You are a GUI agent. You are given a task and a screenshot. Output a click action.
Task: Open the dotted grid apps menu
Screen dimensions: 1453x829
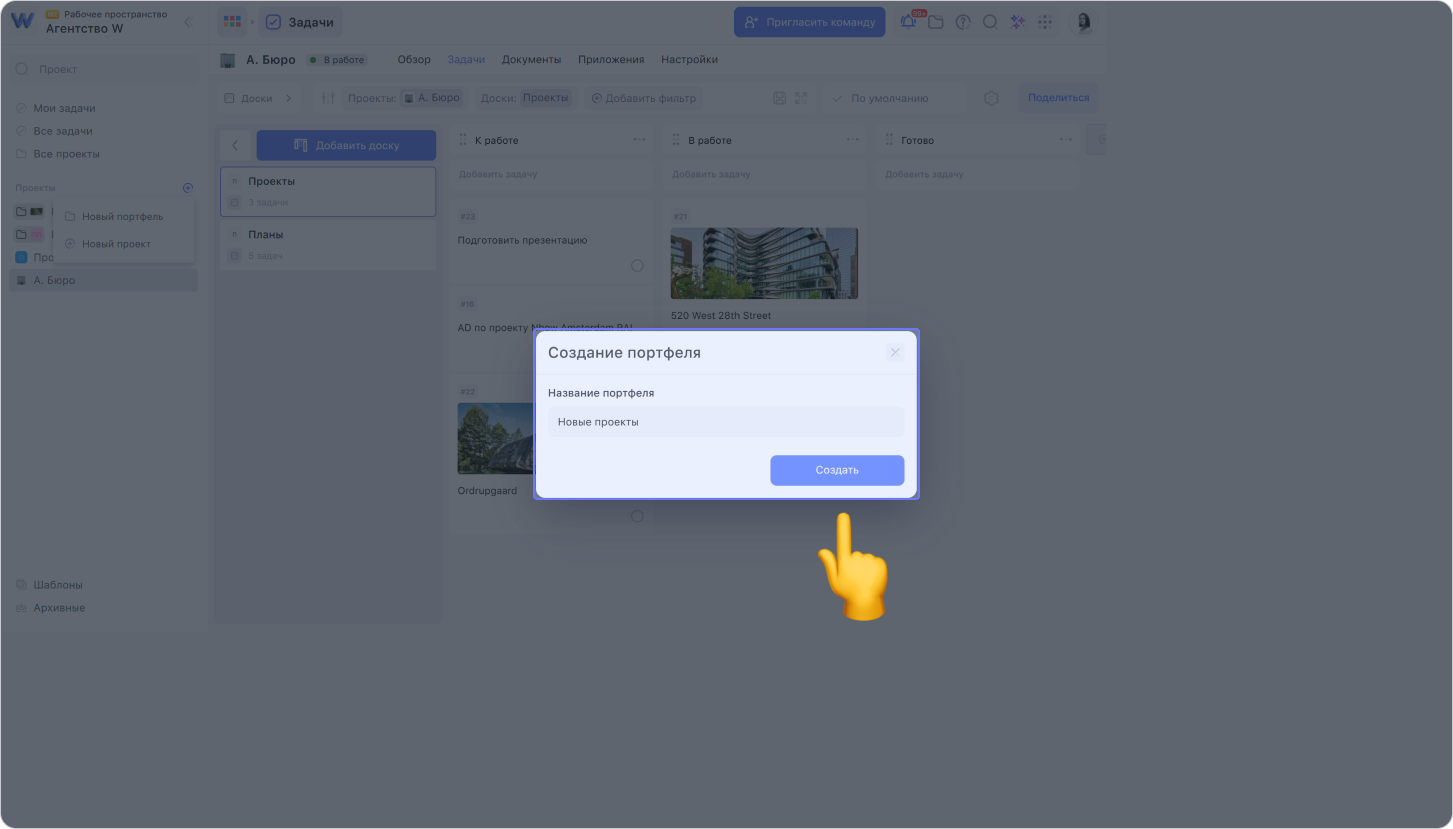point(1045,22)
